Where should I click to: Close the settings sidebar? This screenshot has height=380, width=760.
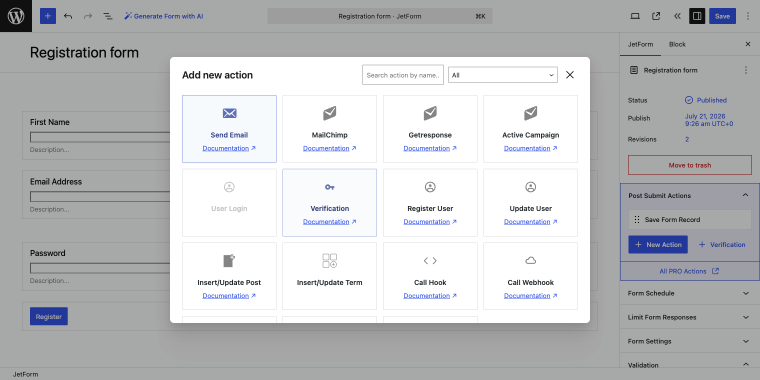tap(747, 44)
